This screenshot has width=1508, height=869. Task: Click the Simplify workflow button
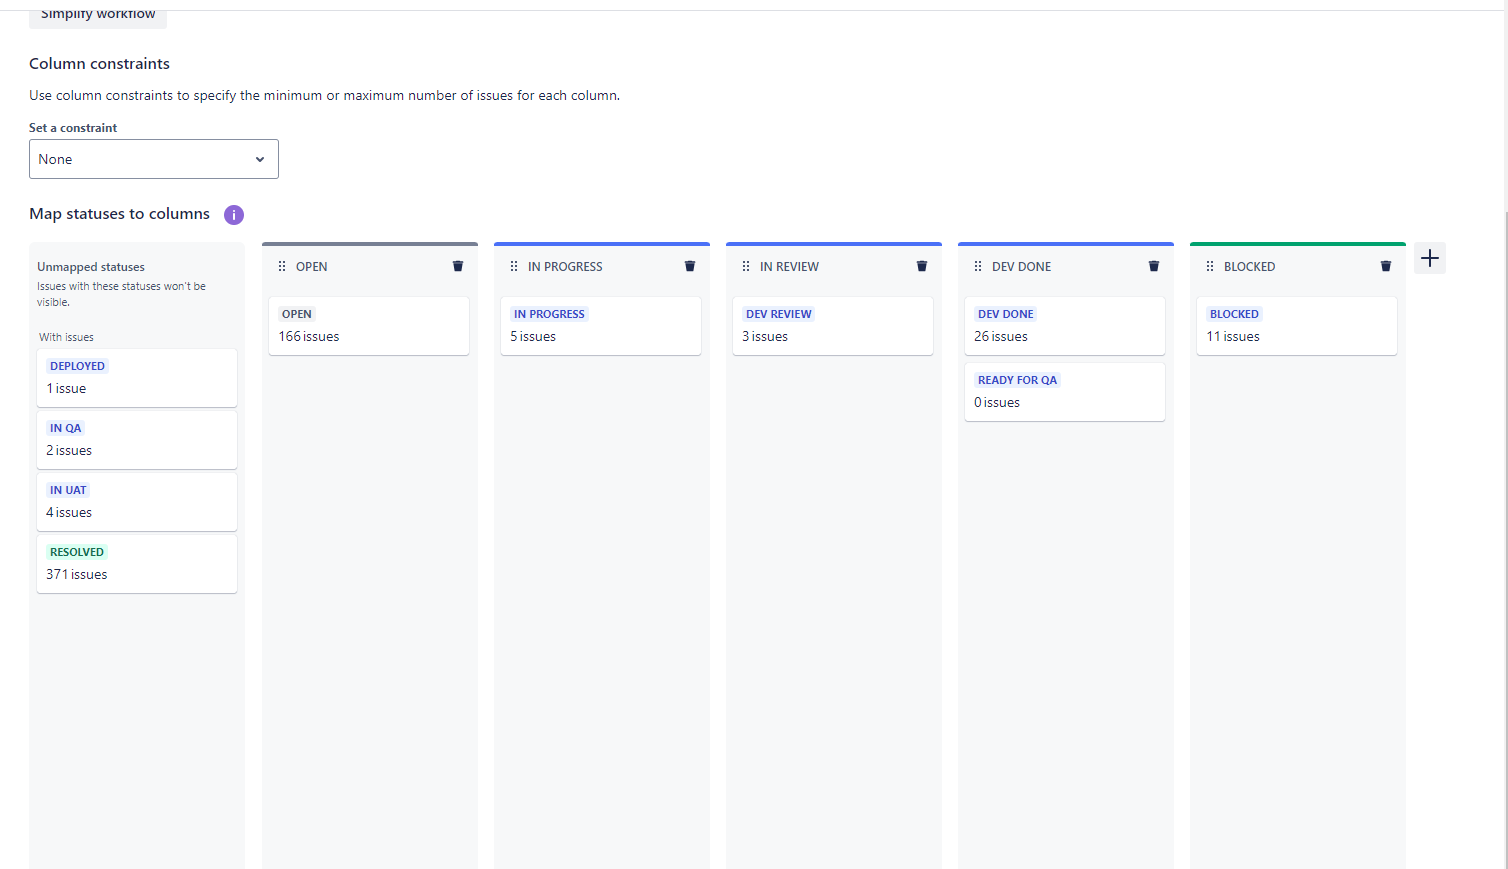pos(97,13)
